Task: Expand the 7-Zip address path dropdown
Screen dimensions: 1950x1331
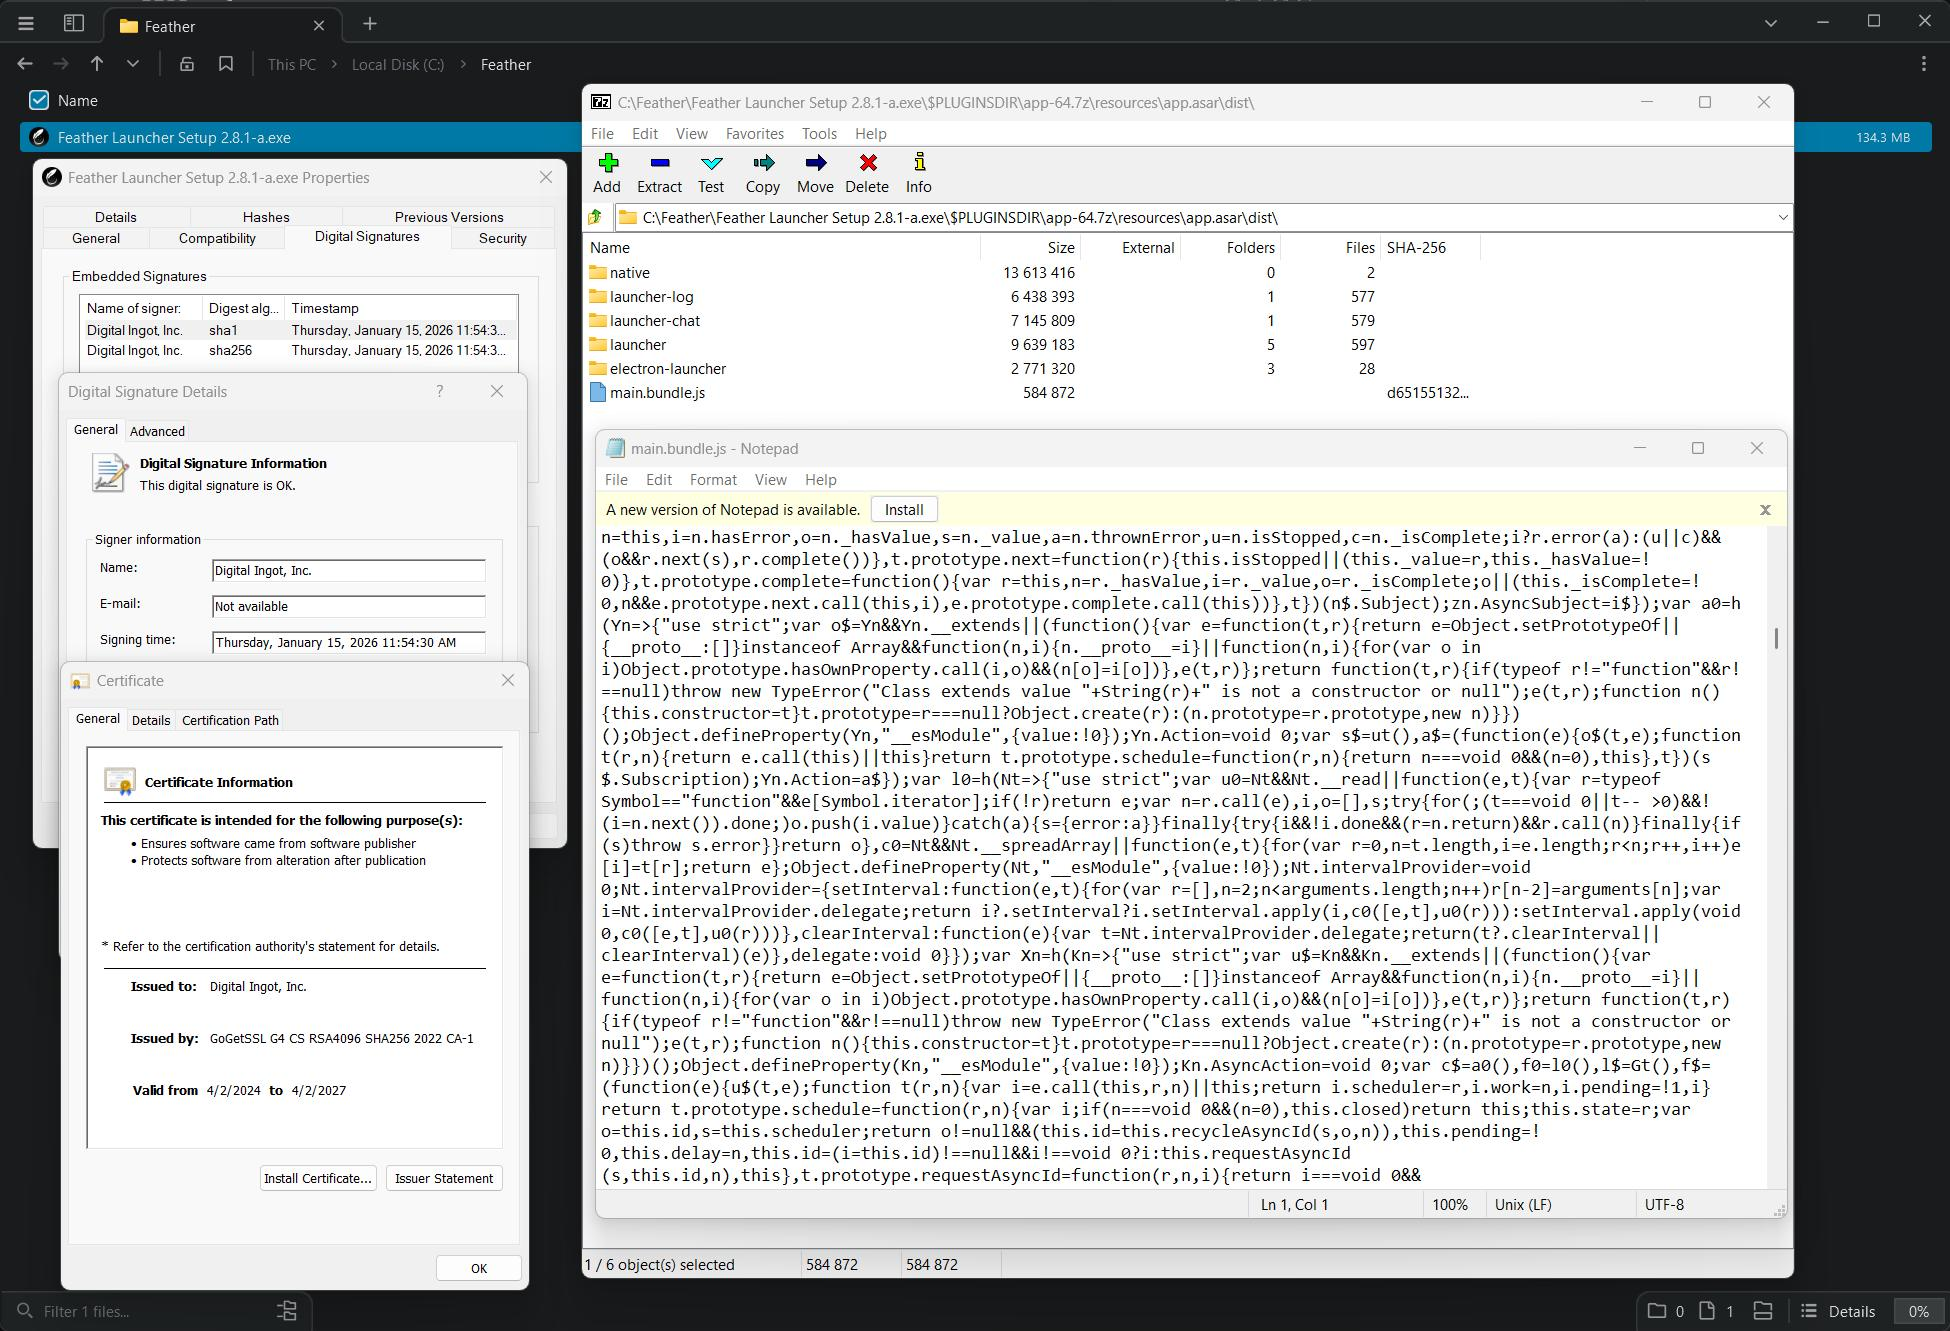Action: [x=1782, y=217]
